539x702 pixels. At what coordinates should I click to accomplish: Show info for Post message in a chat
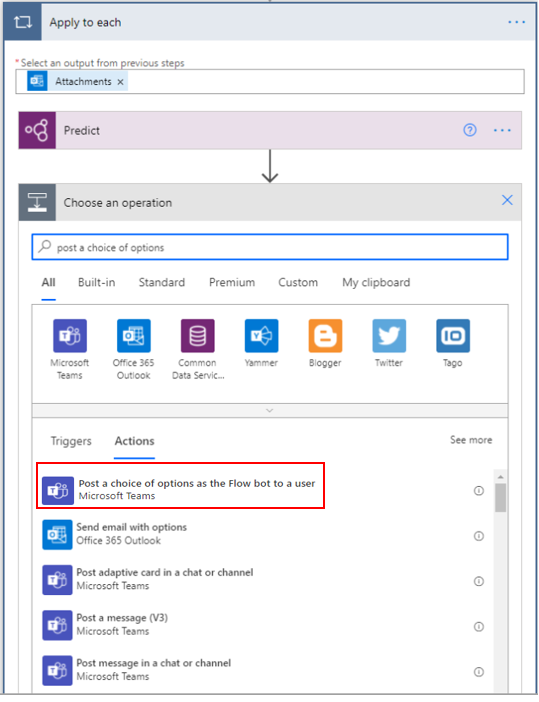pos(479,672)
